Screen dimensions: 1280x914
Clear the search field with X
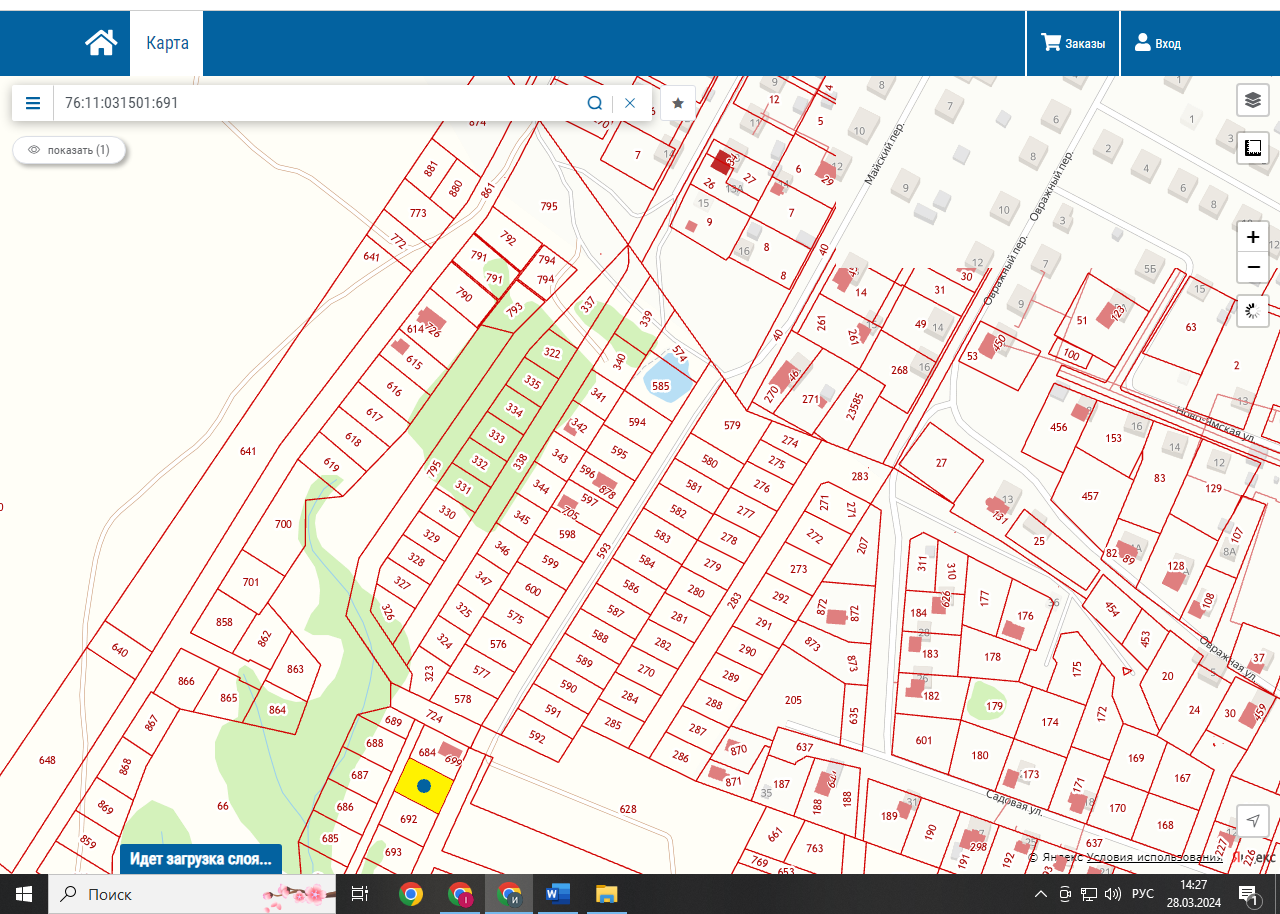(x=630, y=103)
